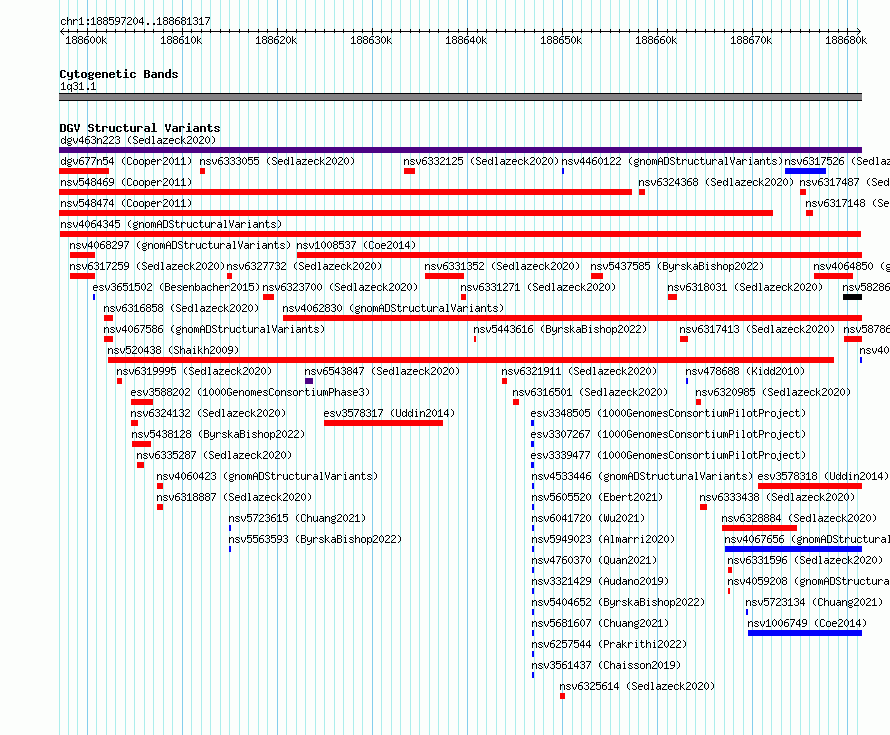The image size is (890, 735).
Task: Click nsv5949023 (Almarri2020) label
Action: [x=603, y=539]
